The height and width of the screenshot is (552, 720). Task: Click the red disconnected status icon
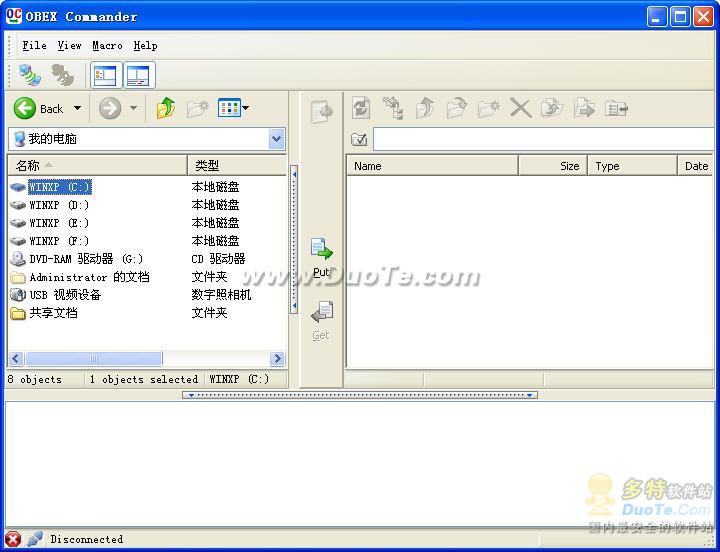pyautogui.click(x=13, y=539)
